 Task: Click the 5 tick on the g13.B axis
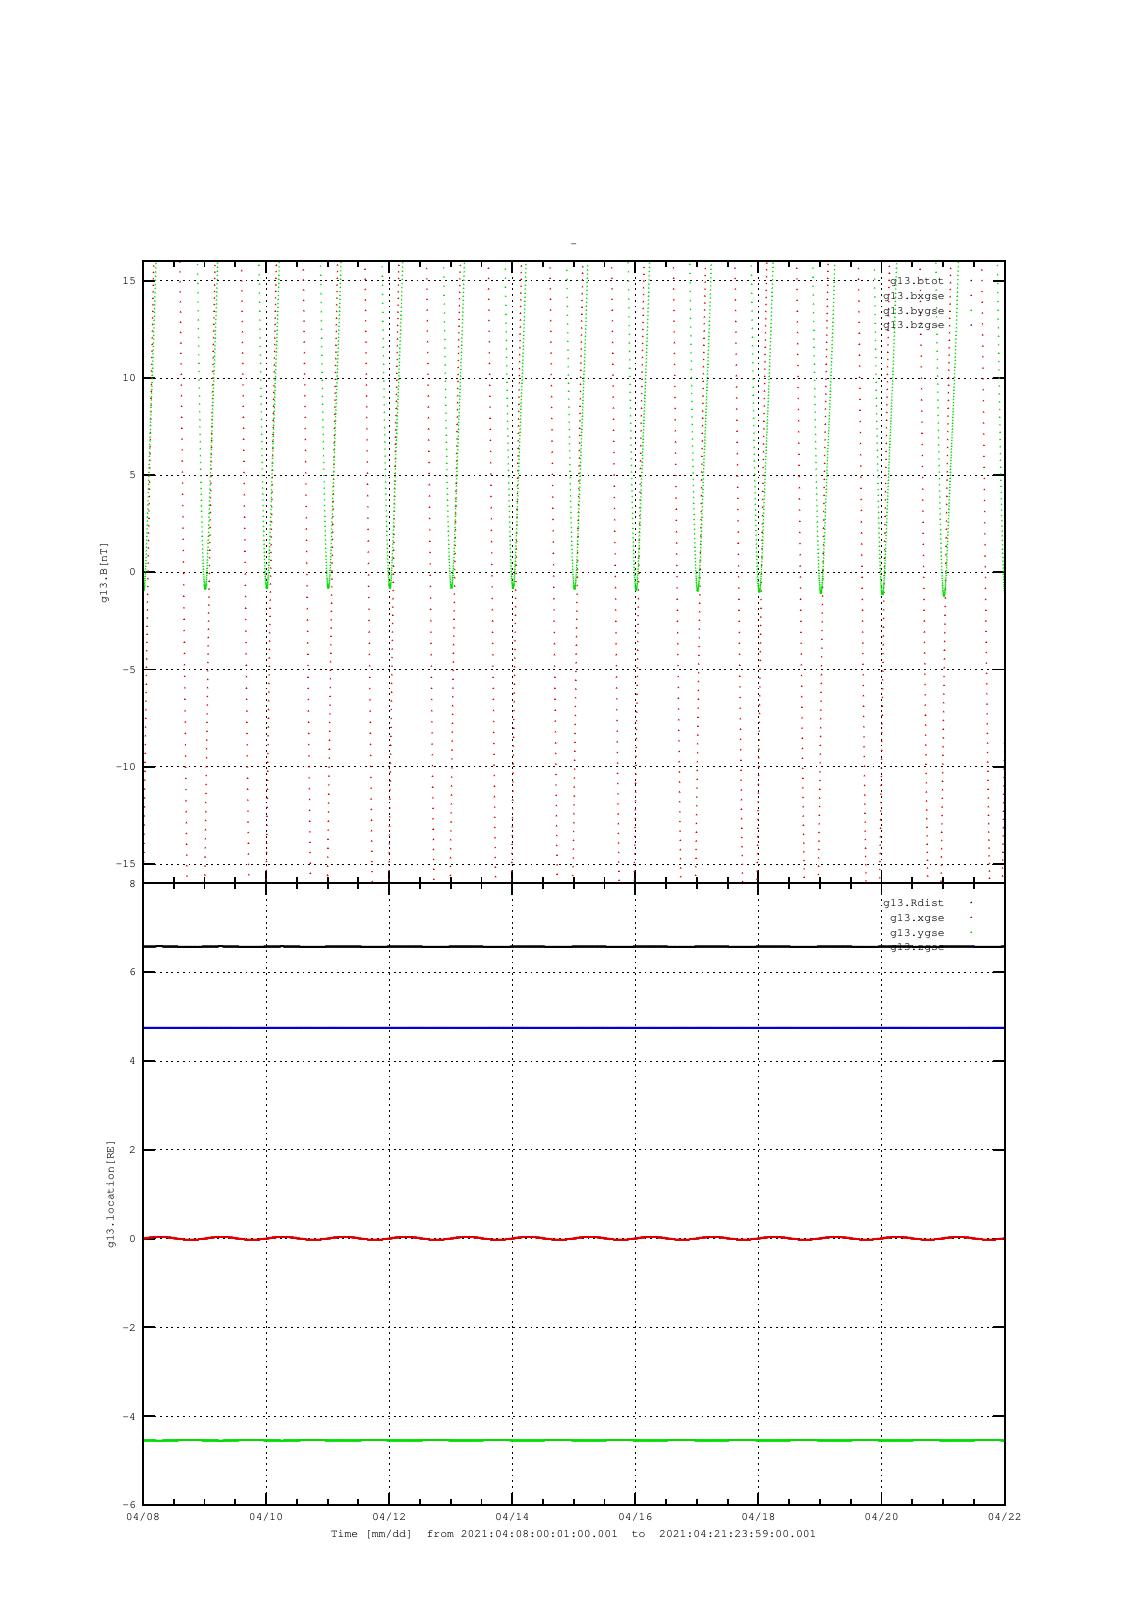click(x=132, y=475)
